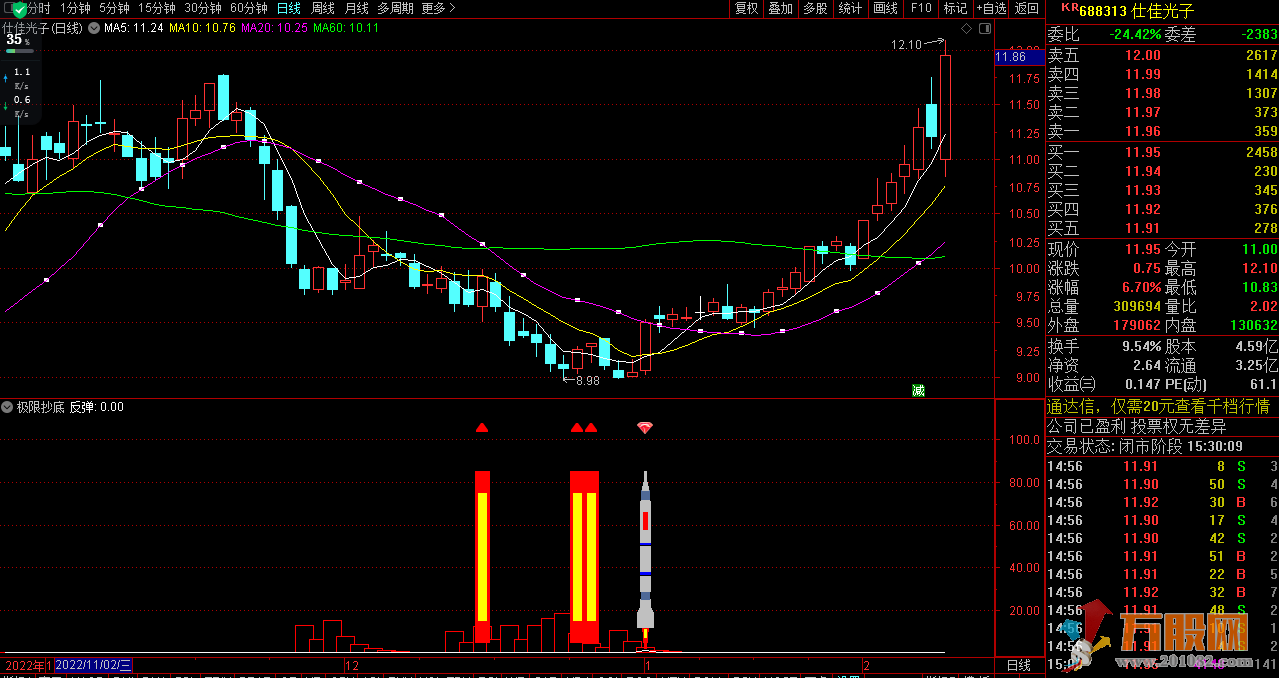Click the MA10: 10.76 indicator label
Image resolution: width=1279 pixels, height=678 pixels.
click(202, 27)
